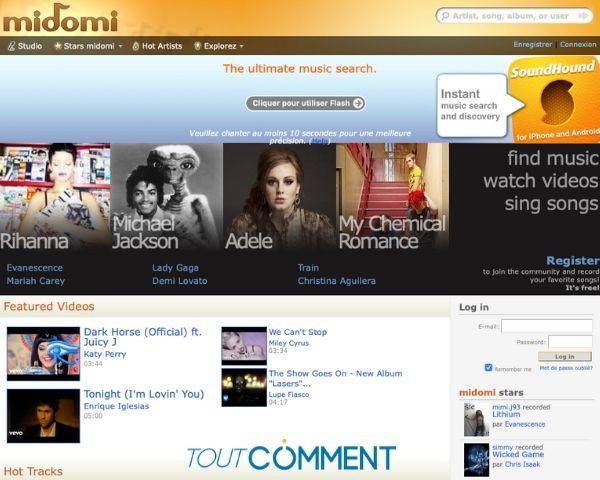This screenshot has height=480, width=600.
Task: Click the Hot Artists flame icon
Action: (135, 46)
